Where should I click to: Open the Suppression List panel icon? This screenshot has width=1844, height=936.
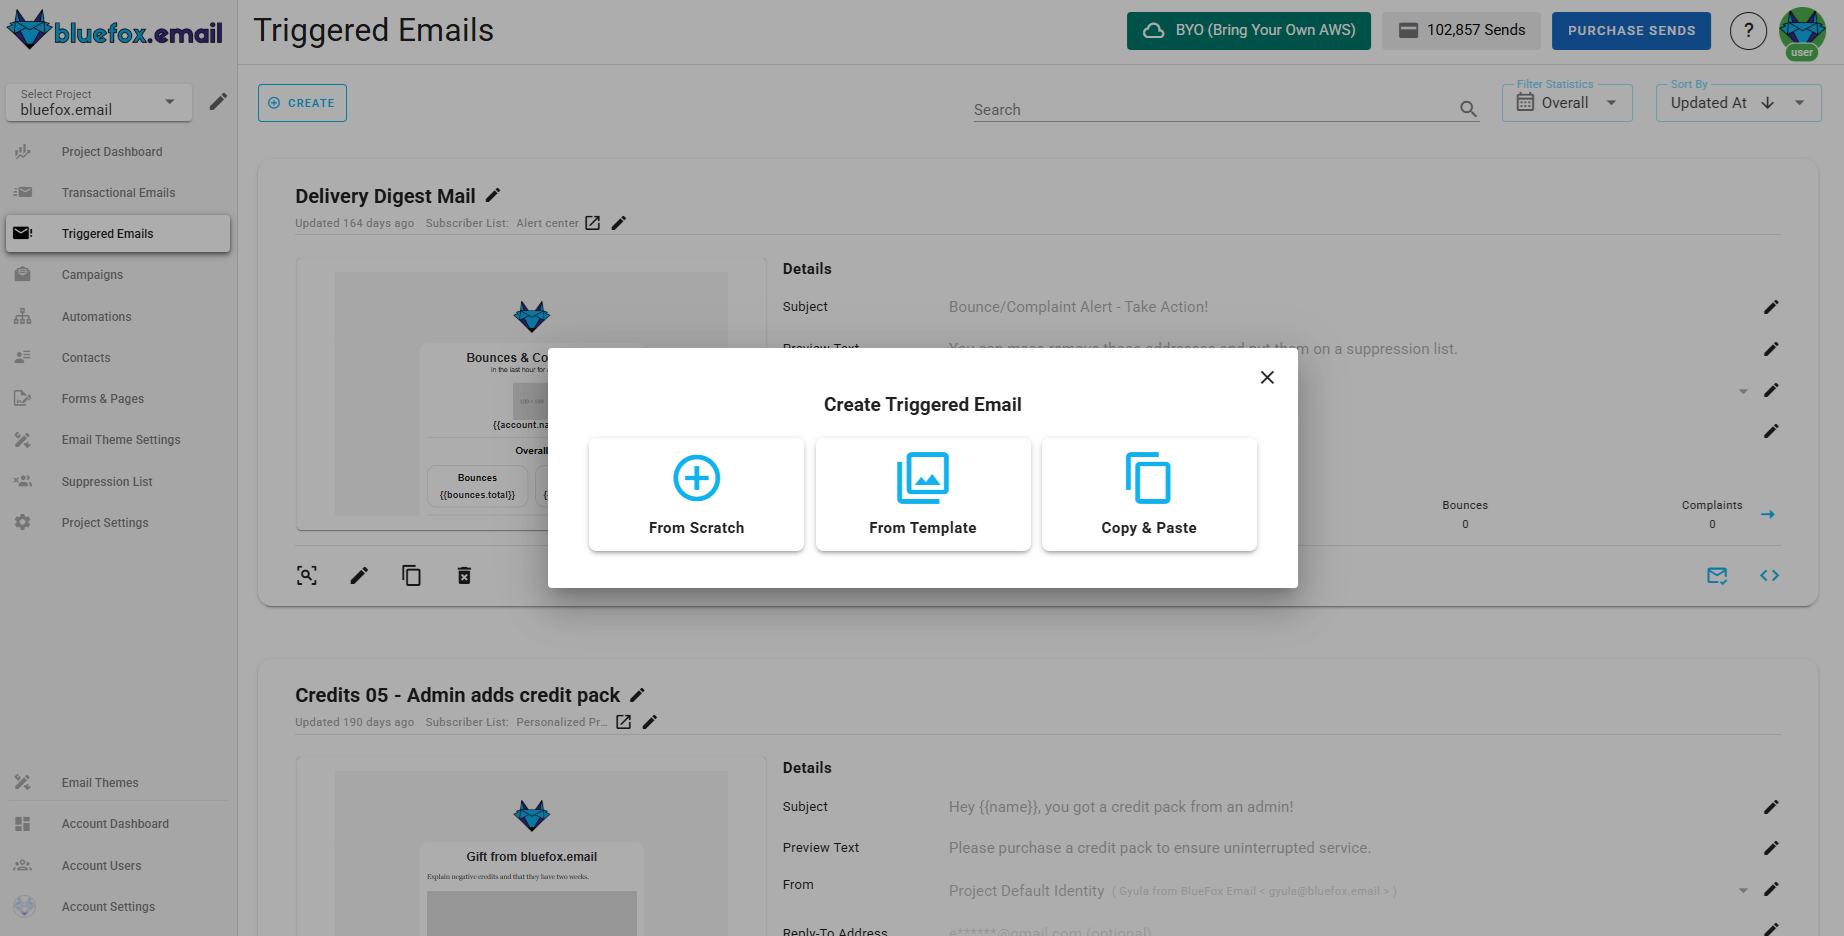(23, 481)
